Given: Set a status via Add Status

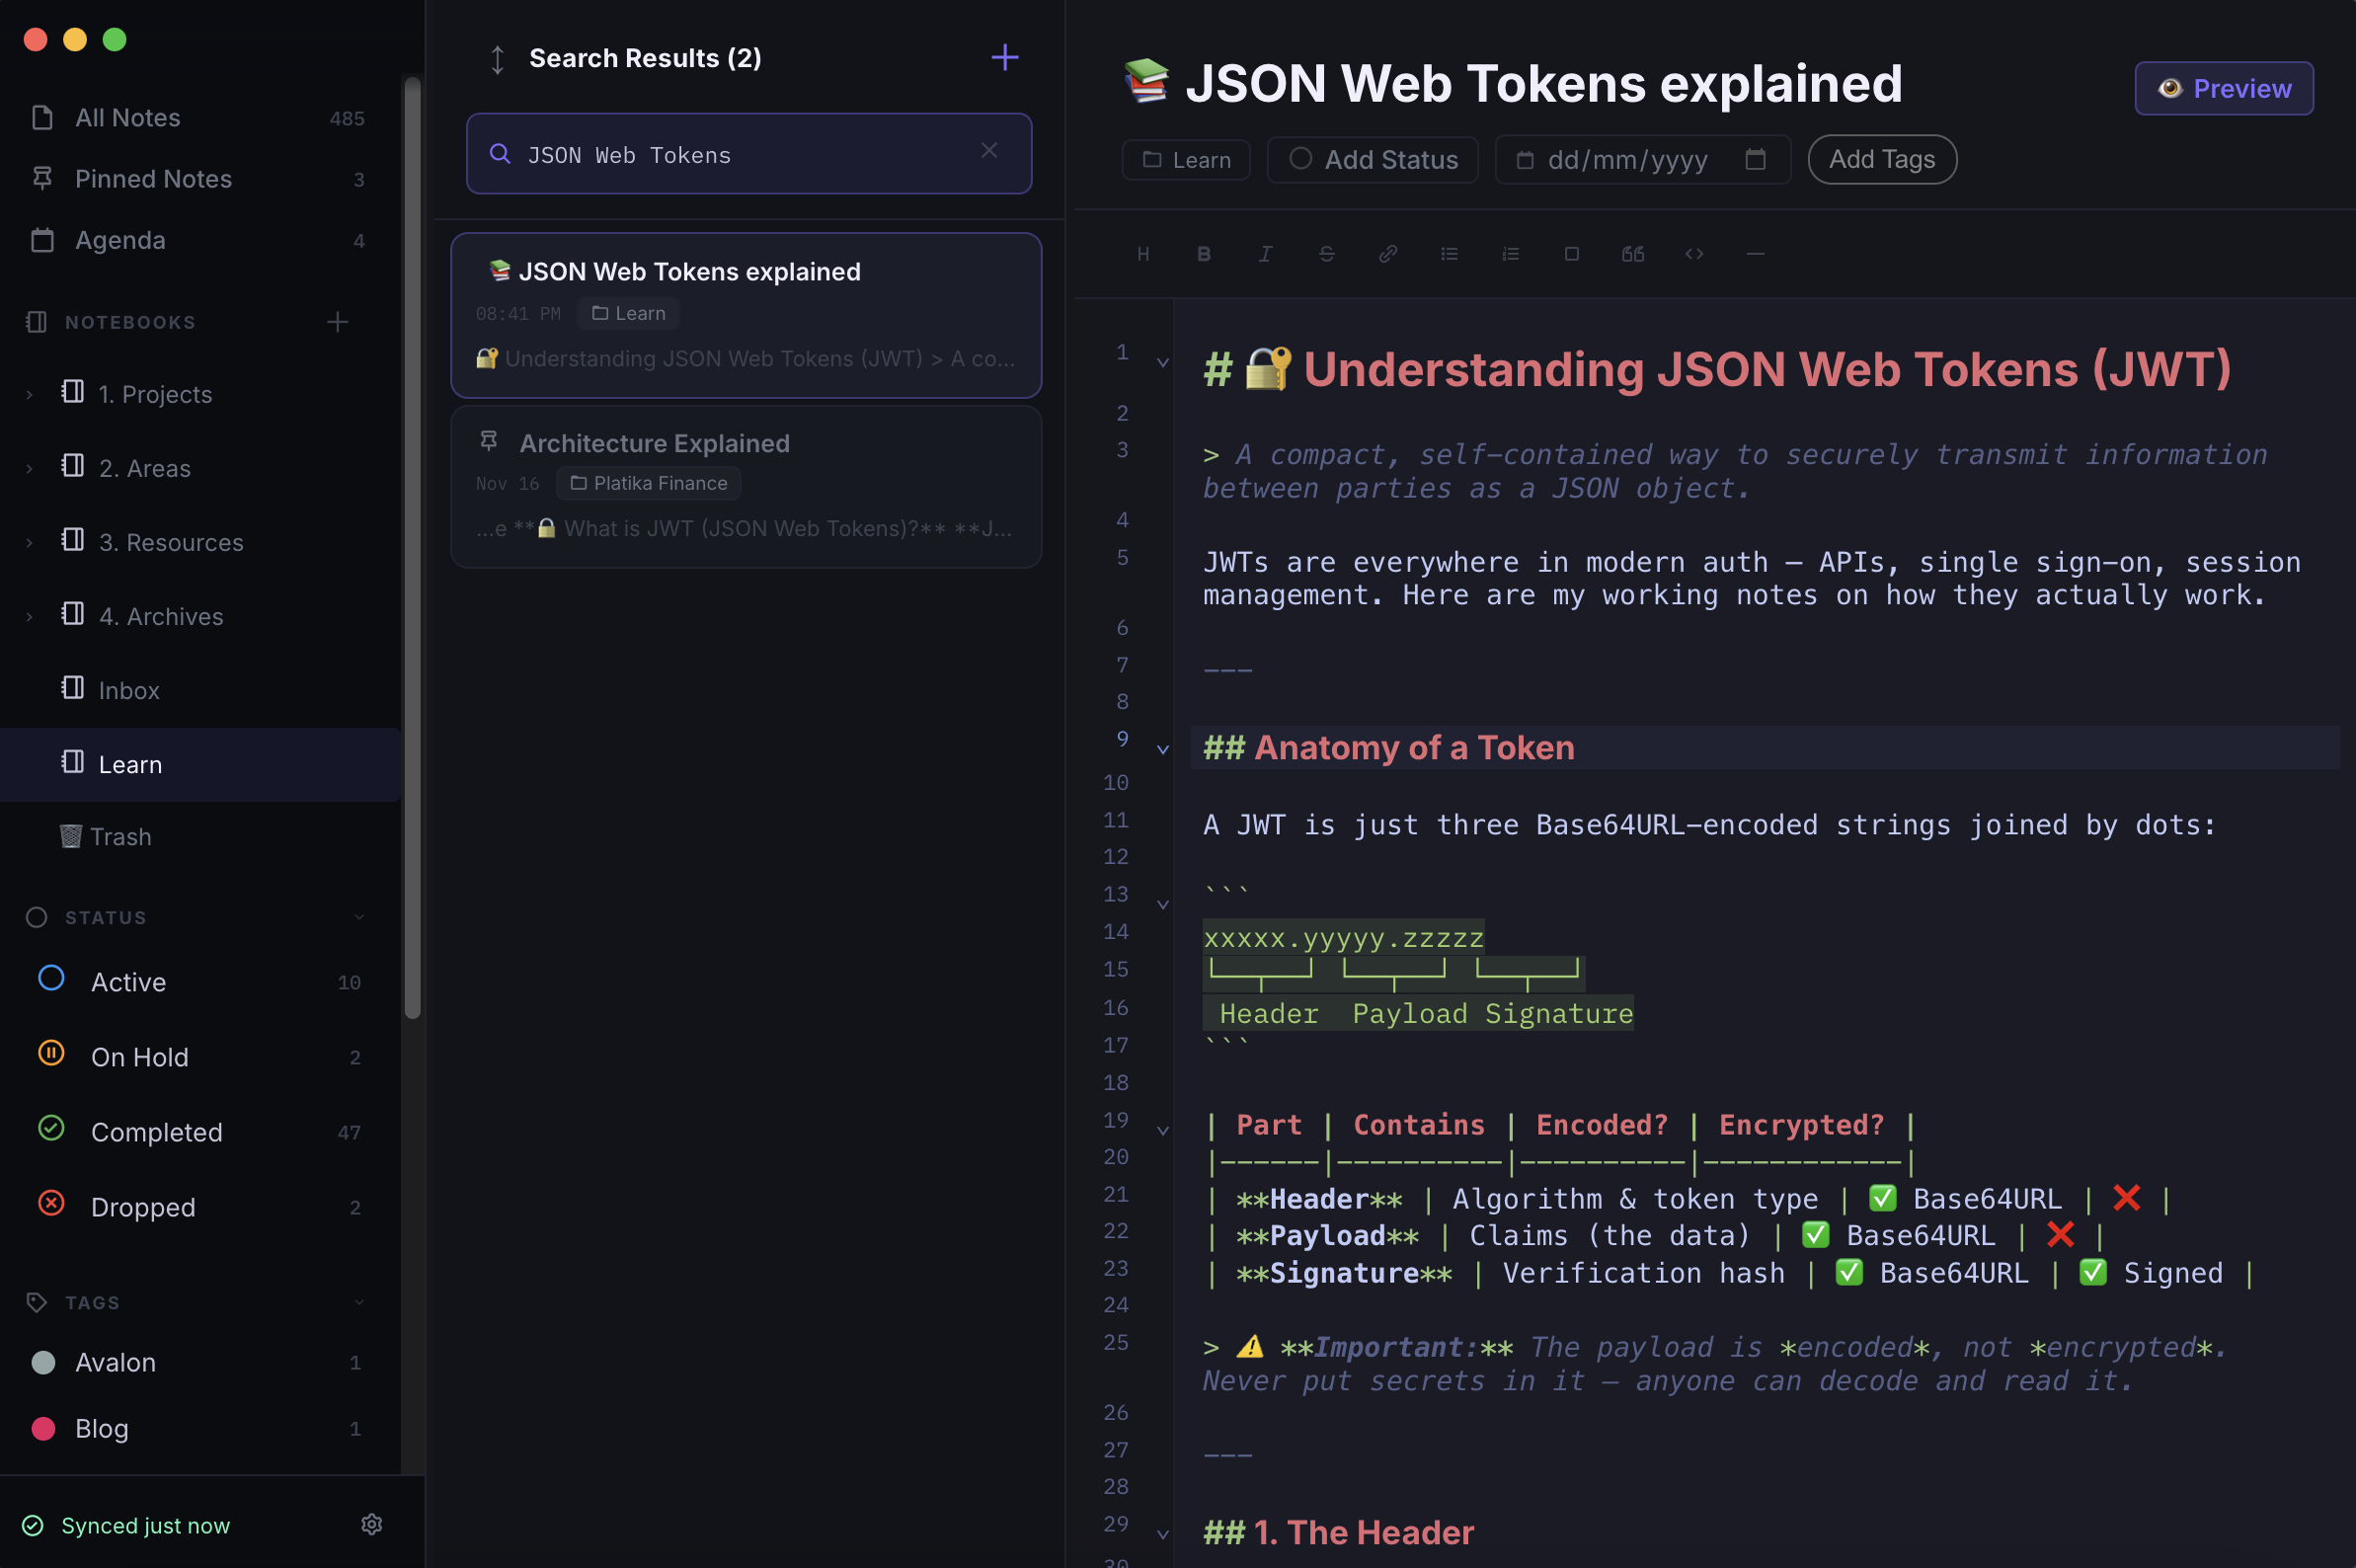Looking at the screenshot, I should tap(1373, 159).
